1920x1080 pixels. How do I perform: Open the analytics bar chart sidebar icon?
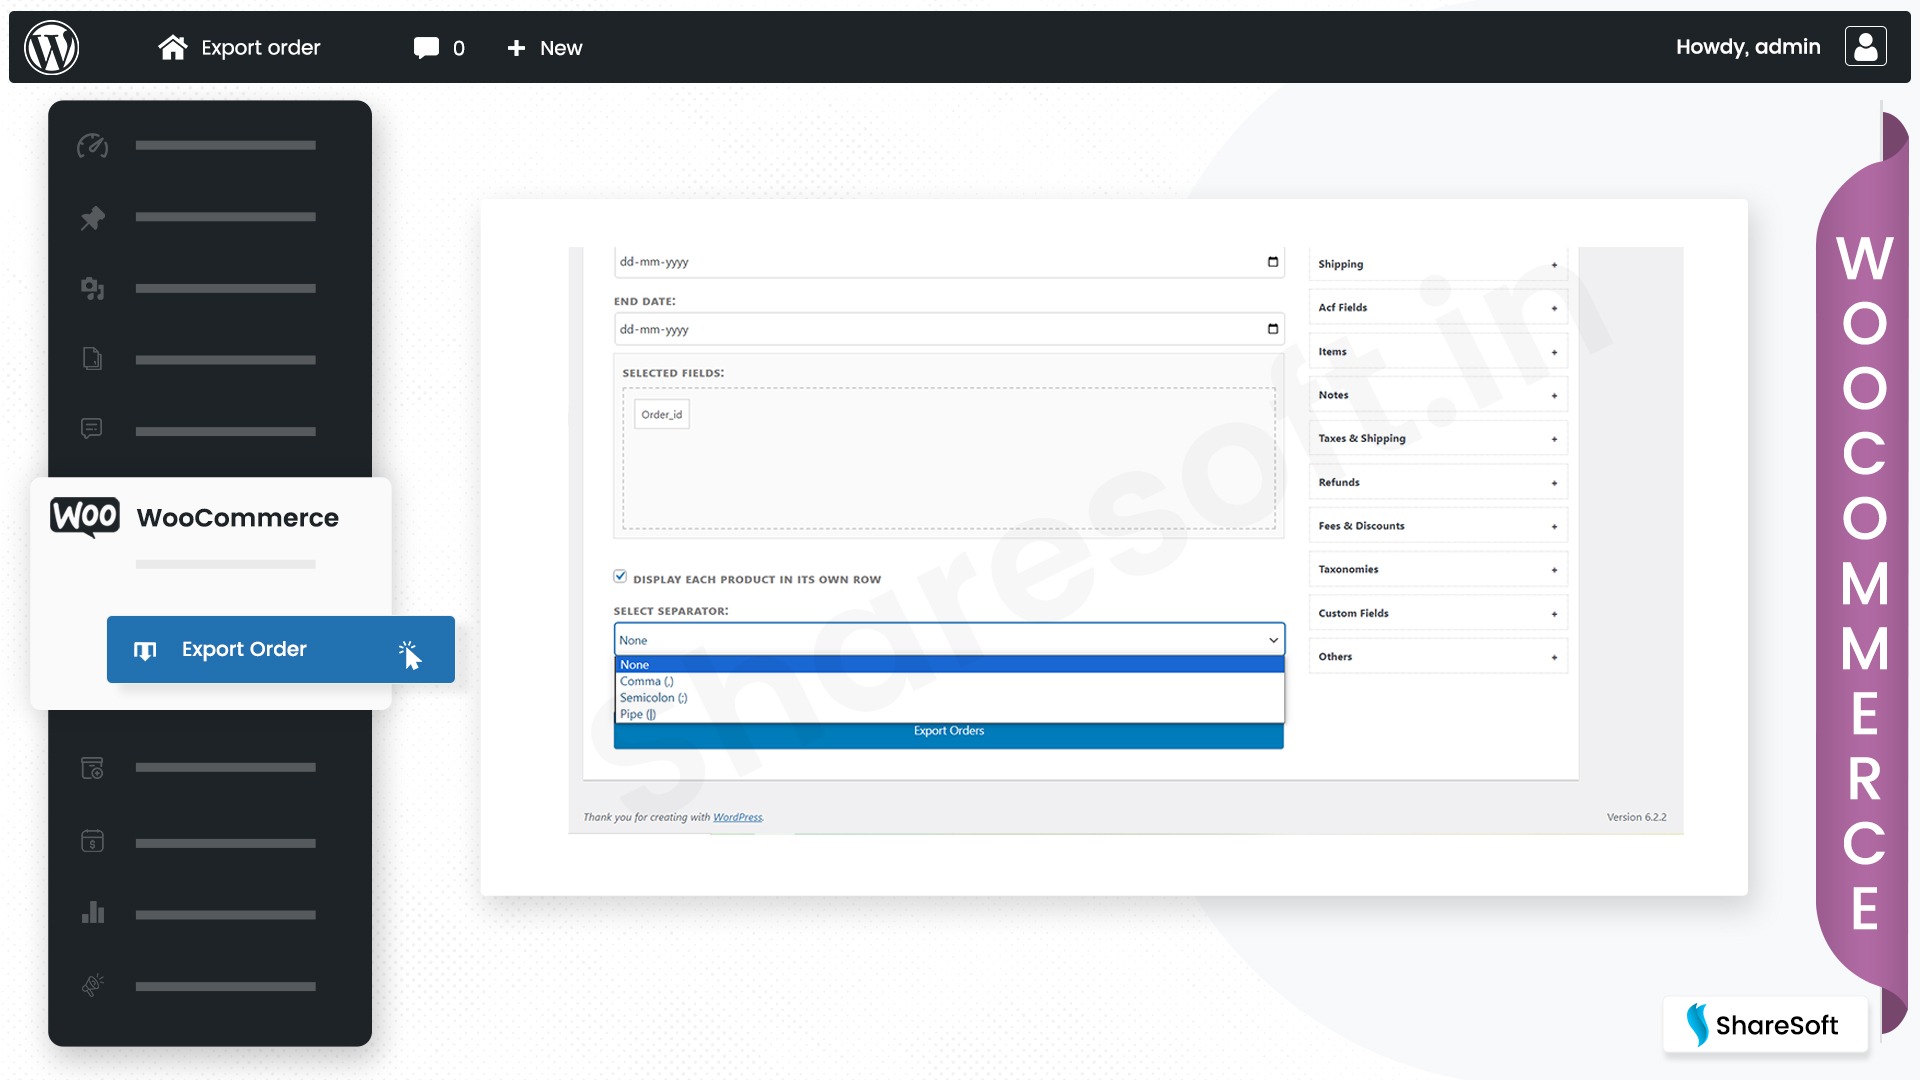[93, 912]
